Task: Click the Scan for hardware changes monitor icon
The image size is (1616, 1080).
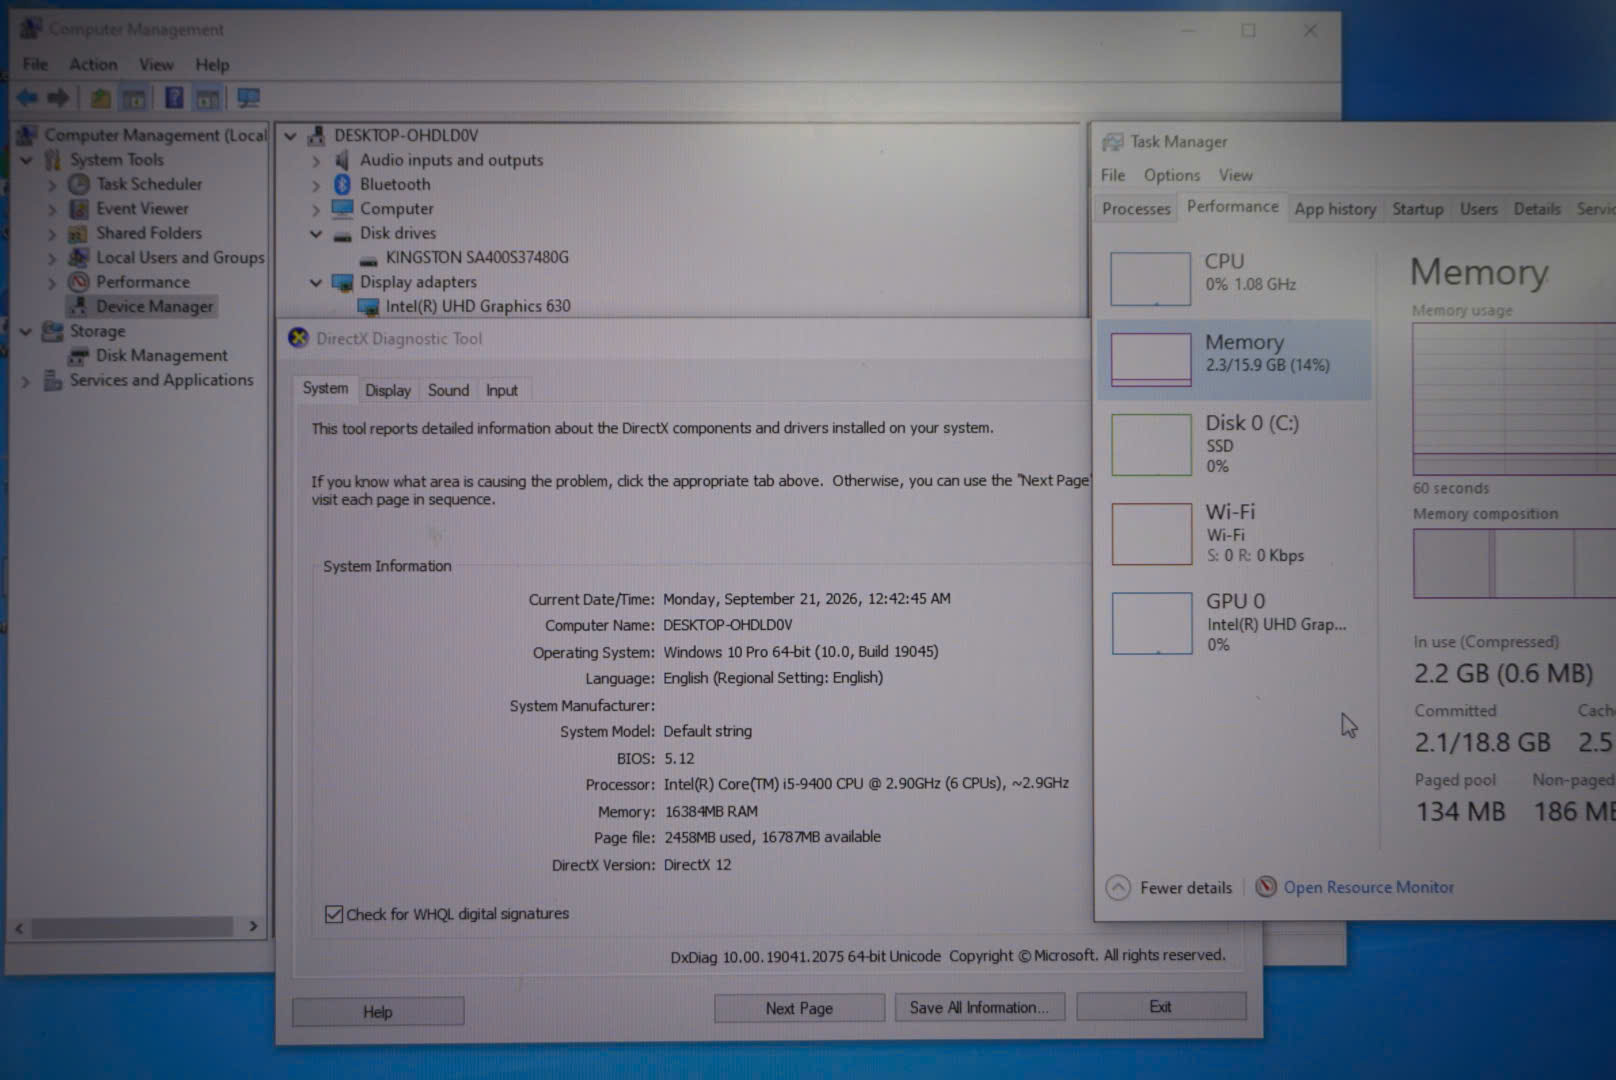Action: [248, 98]
